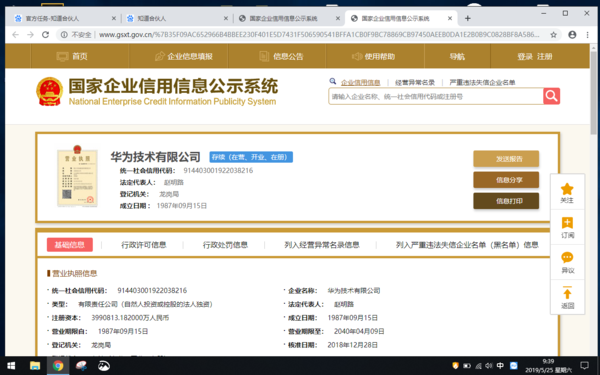
Task: Click 核准日期 value 2018年12月28日
Action: (x=352, y=345)
